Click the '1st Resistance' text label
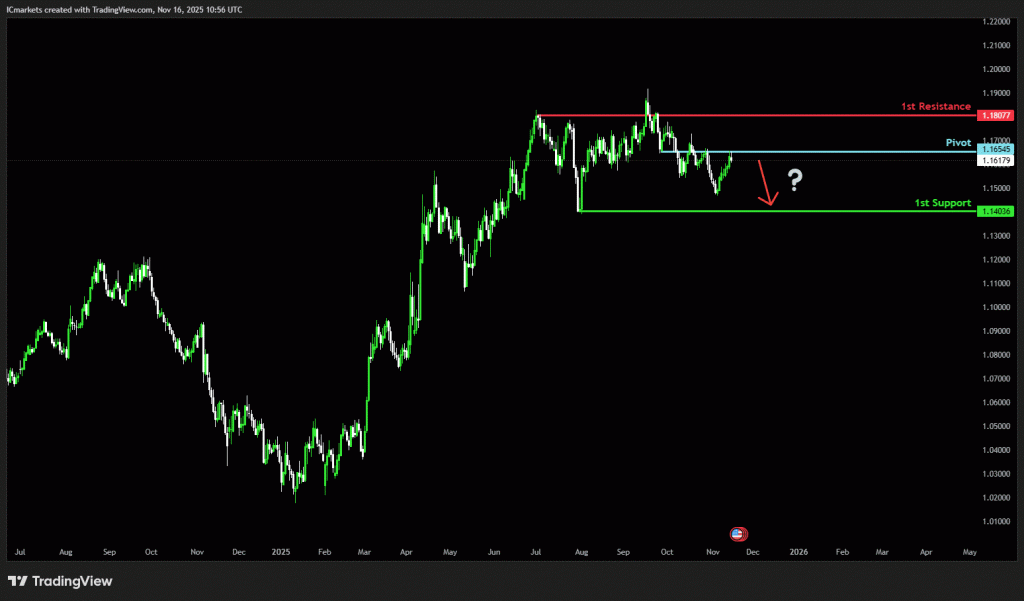Image resolution: width=1024 pixels, height=601 pixels. (937, 106)
